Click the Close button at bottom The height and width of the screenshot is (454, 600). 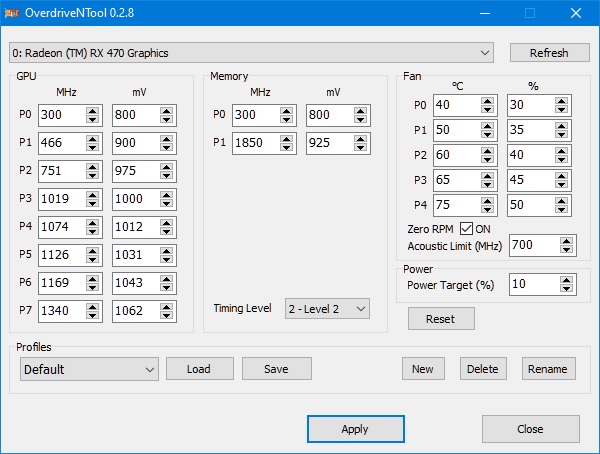point(530,429)
